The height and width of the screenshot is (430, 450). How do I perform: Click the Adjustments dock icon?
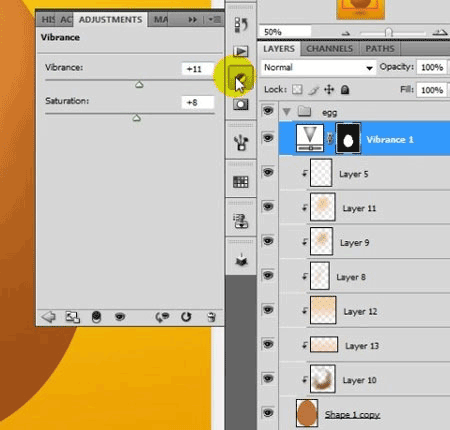click(241, 78)
